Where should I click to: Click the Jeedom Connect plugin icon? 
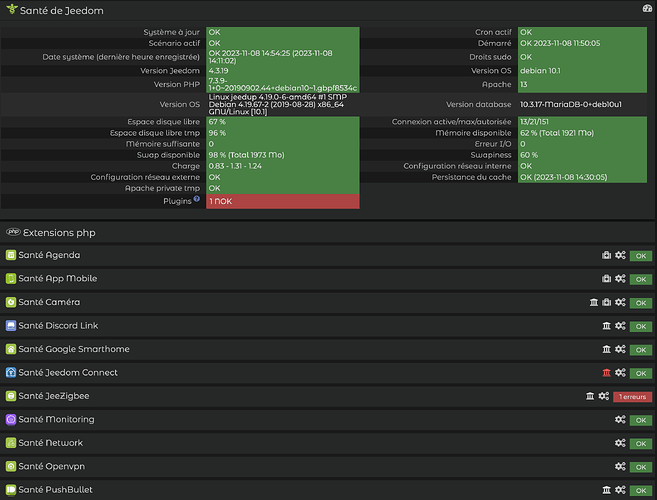11,373
